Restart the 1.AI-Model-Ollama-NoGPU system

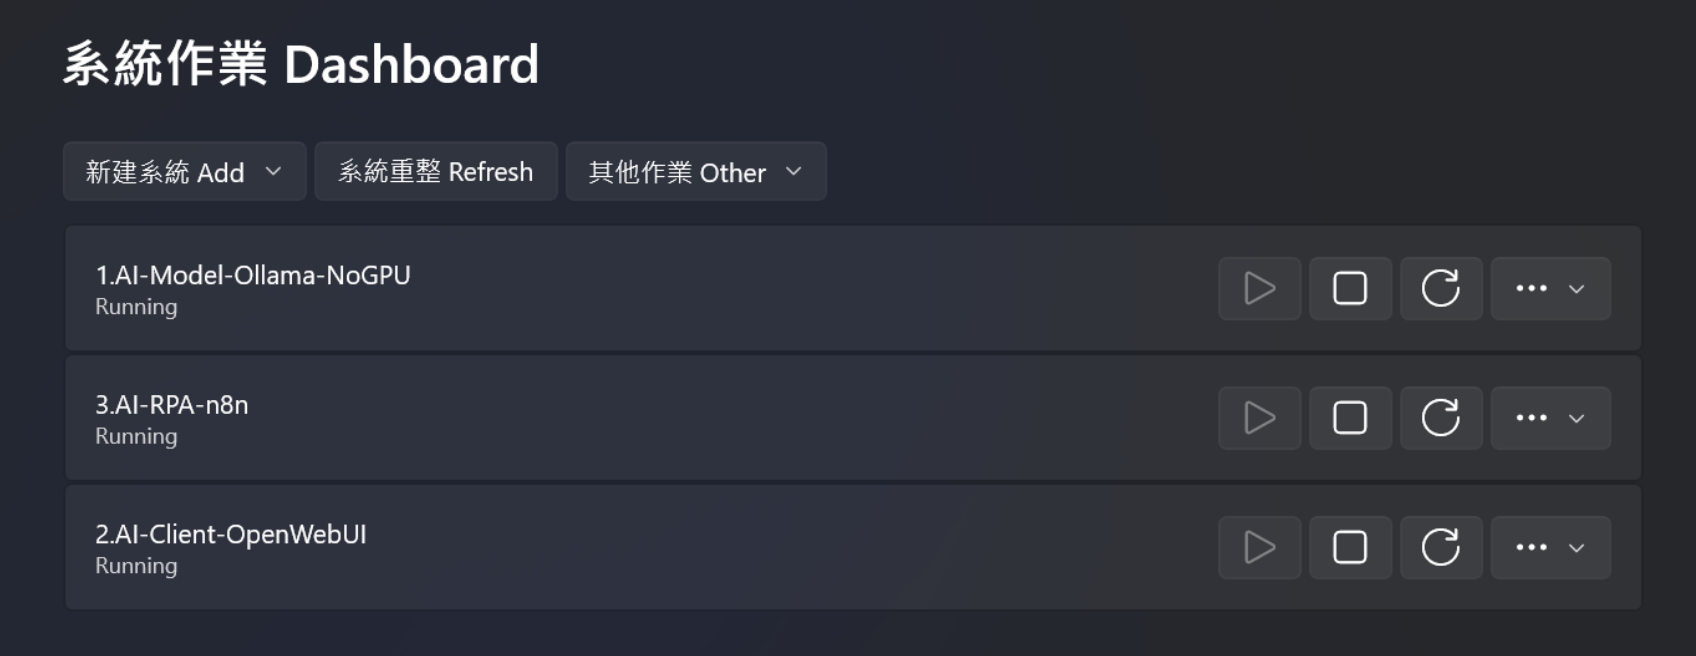click(1441, 289)
